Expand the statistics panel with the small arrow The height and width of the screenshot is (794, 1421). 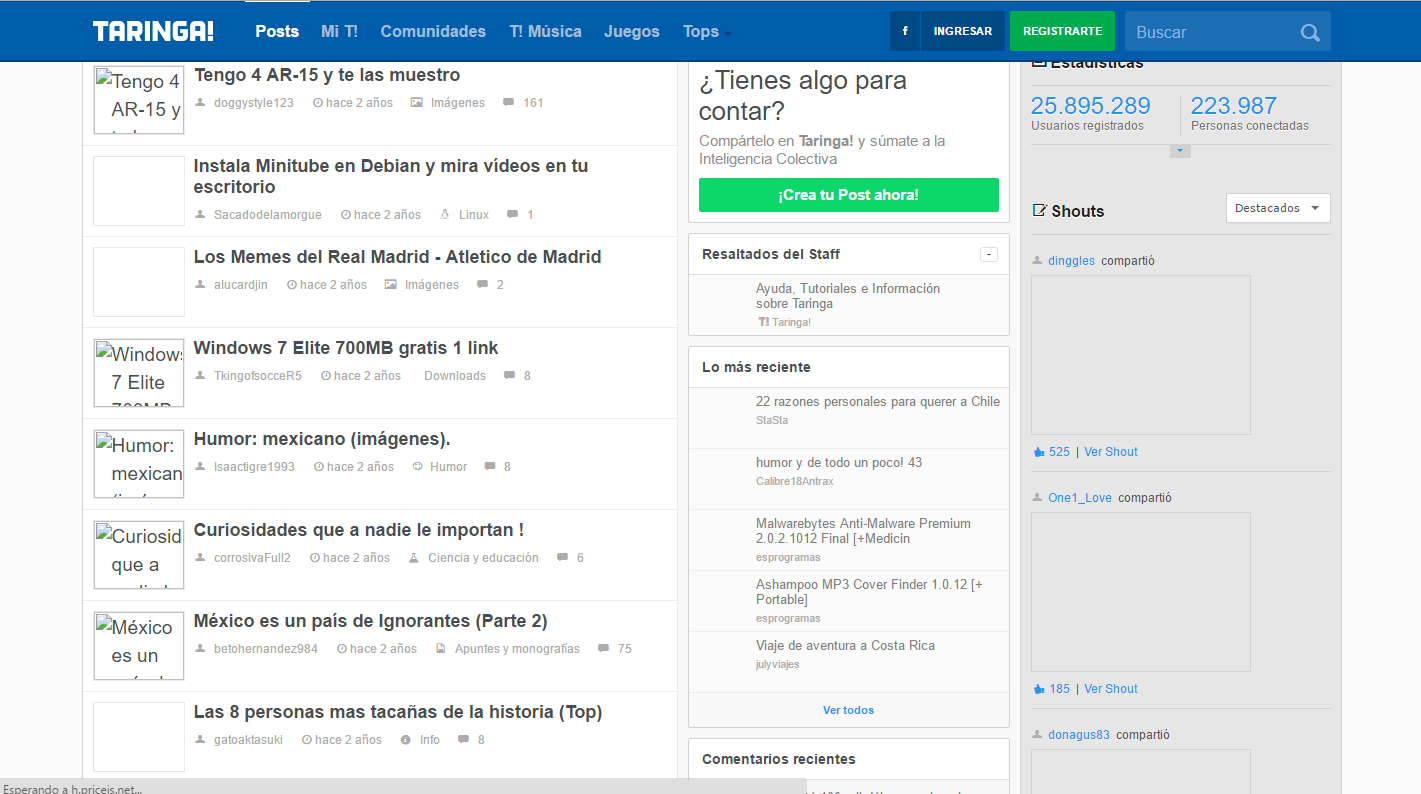click(1180, 151)
